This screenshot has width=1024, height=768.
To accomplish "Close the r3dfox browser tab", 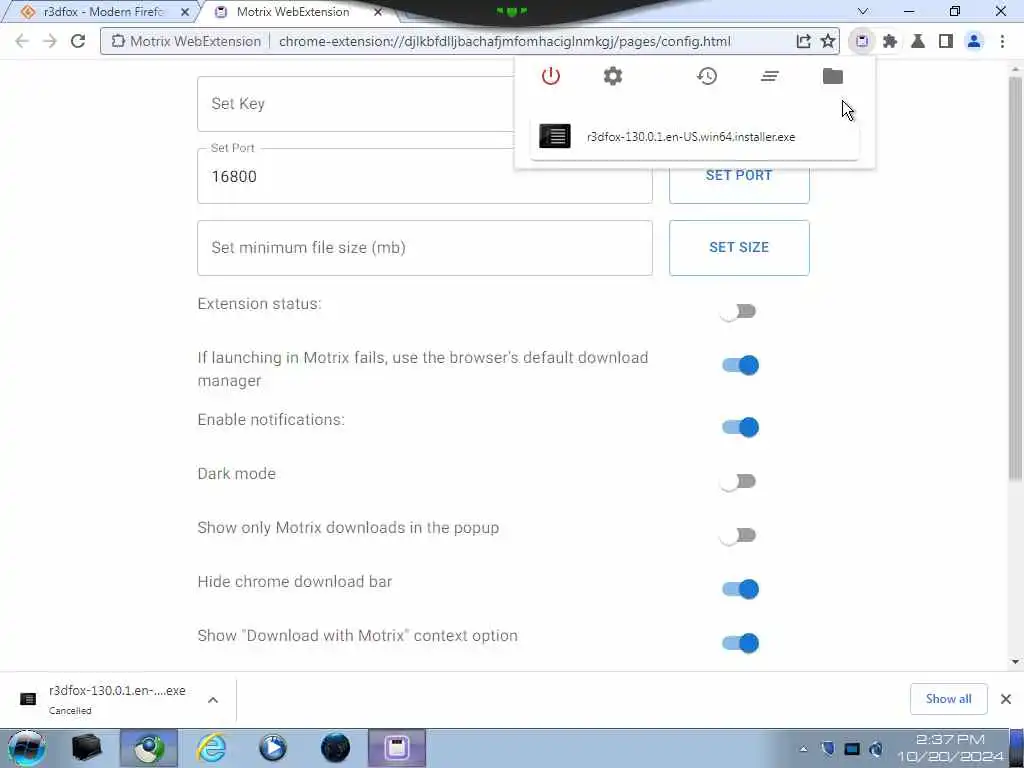I will (185, 12).
